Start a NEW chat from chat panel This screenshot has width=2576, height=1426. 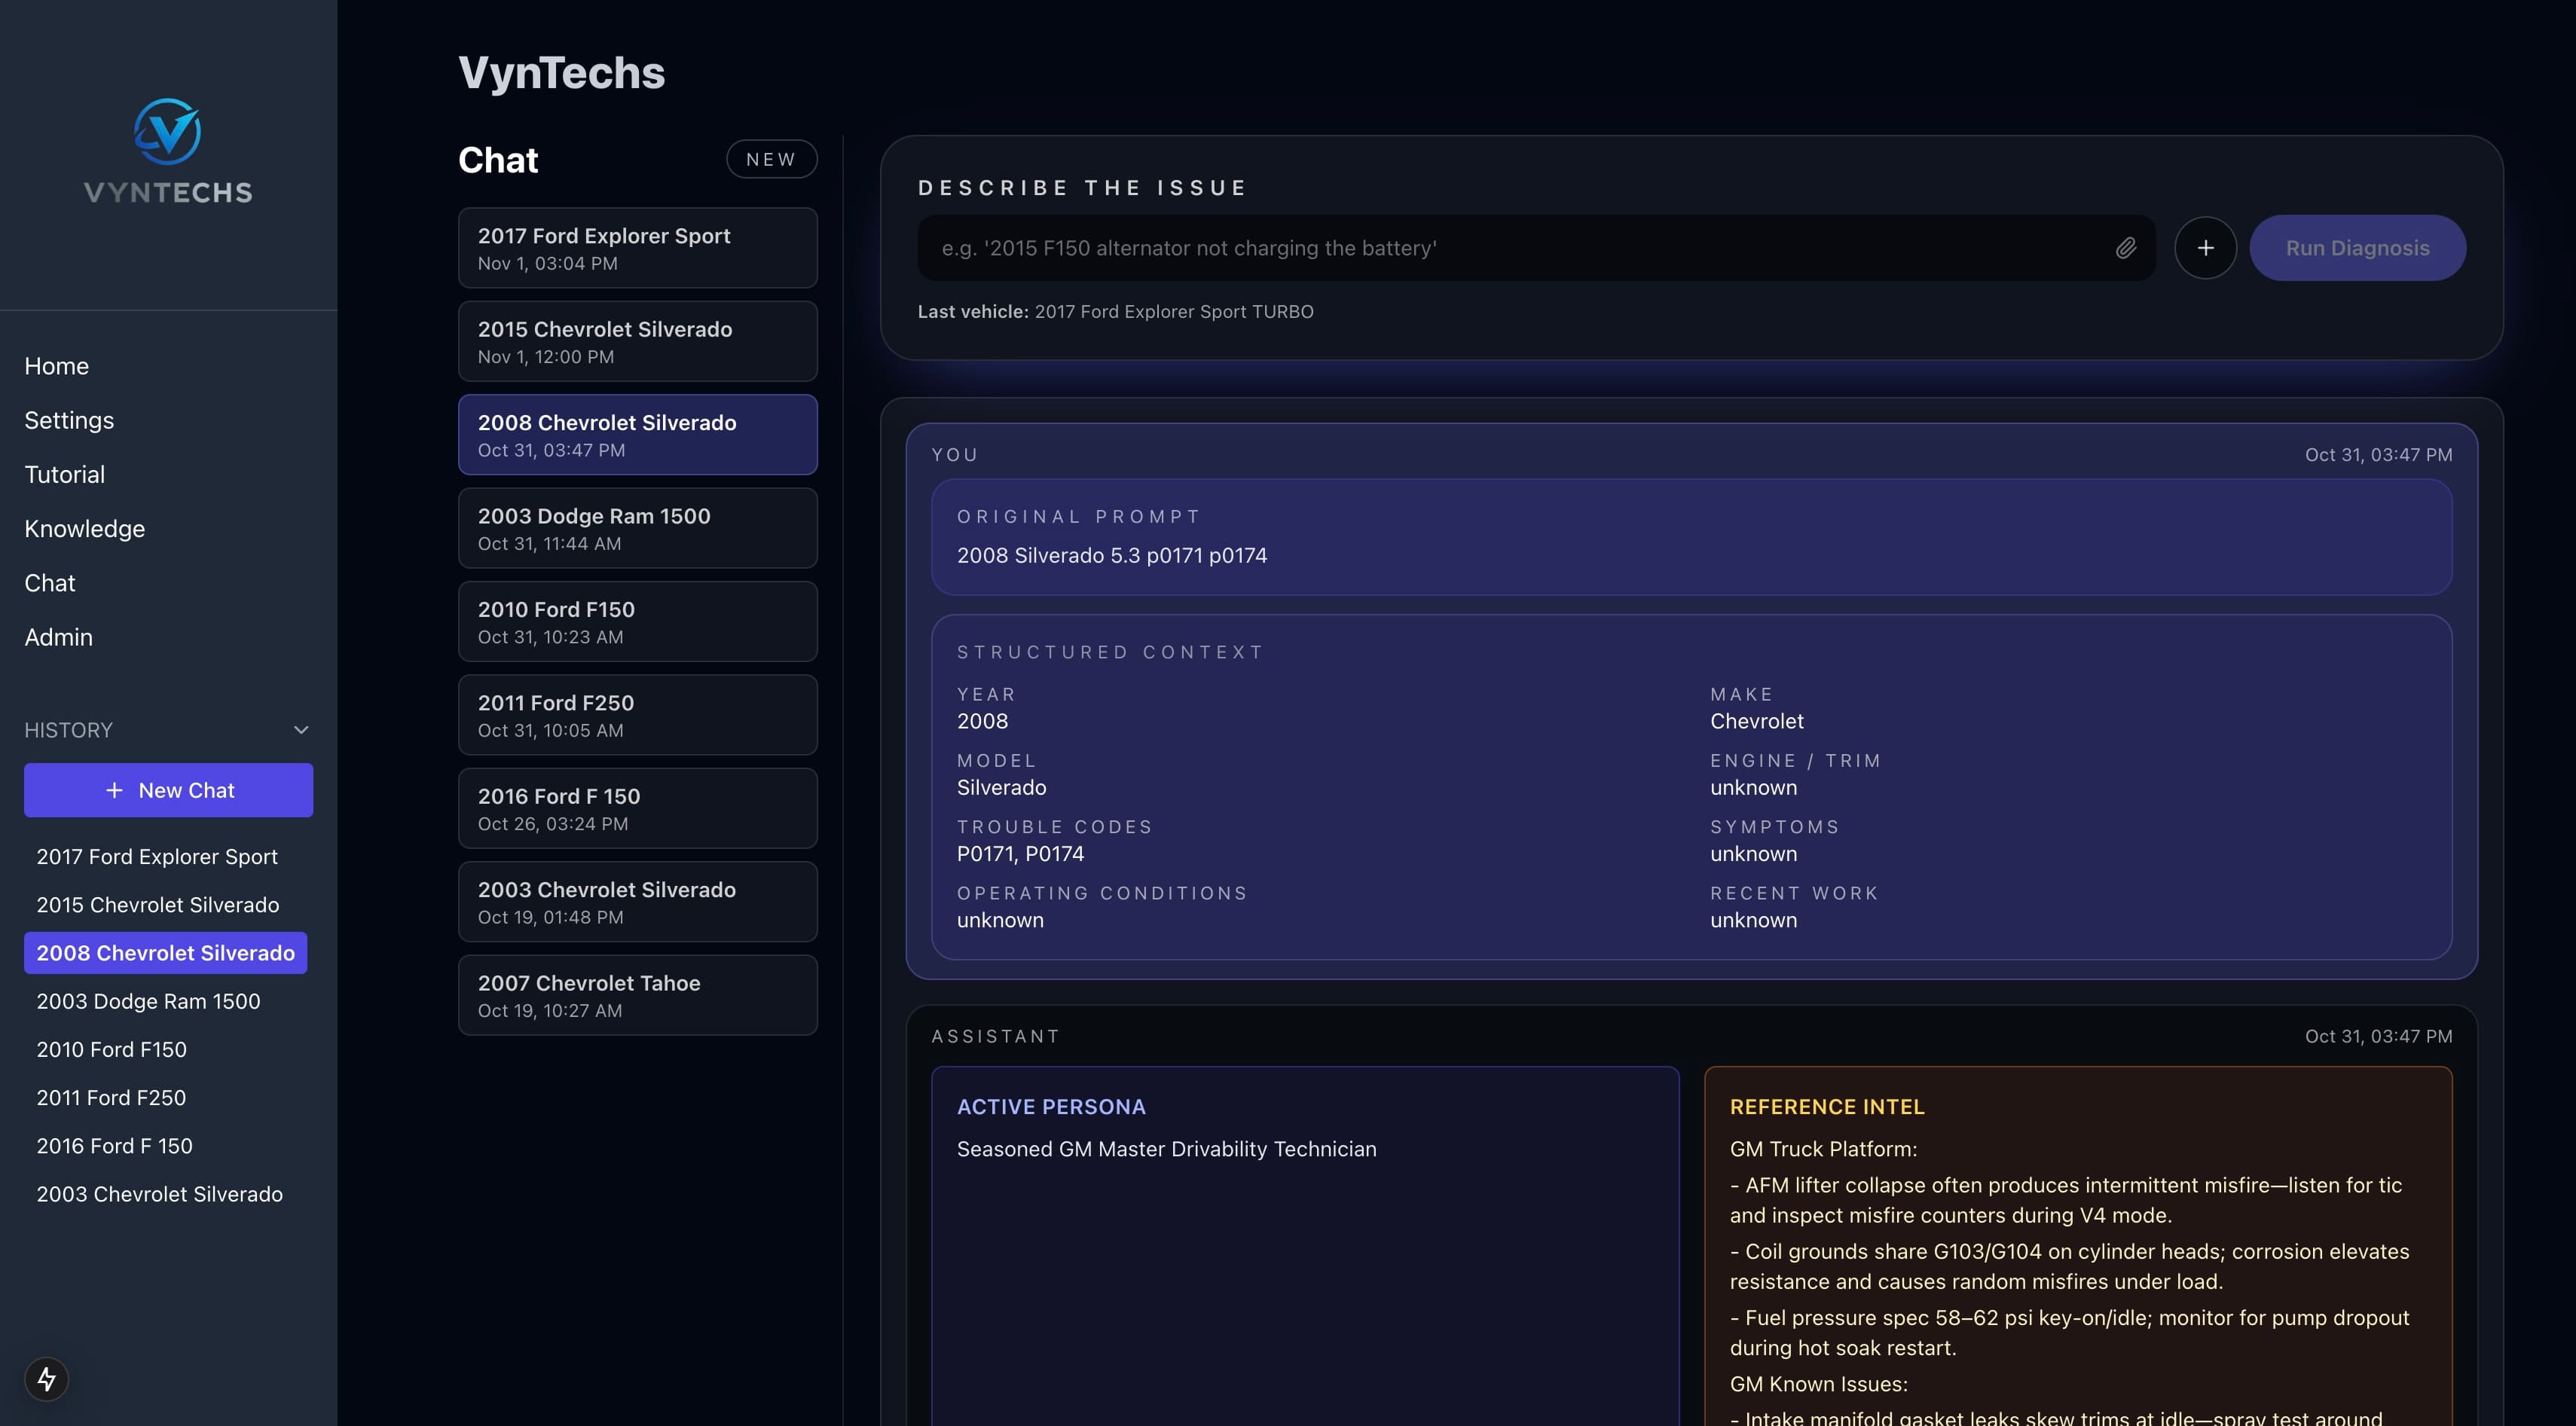point(771,159)
